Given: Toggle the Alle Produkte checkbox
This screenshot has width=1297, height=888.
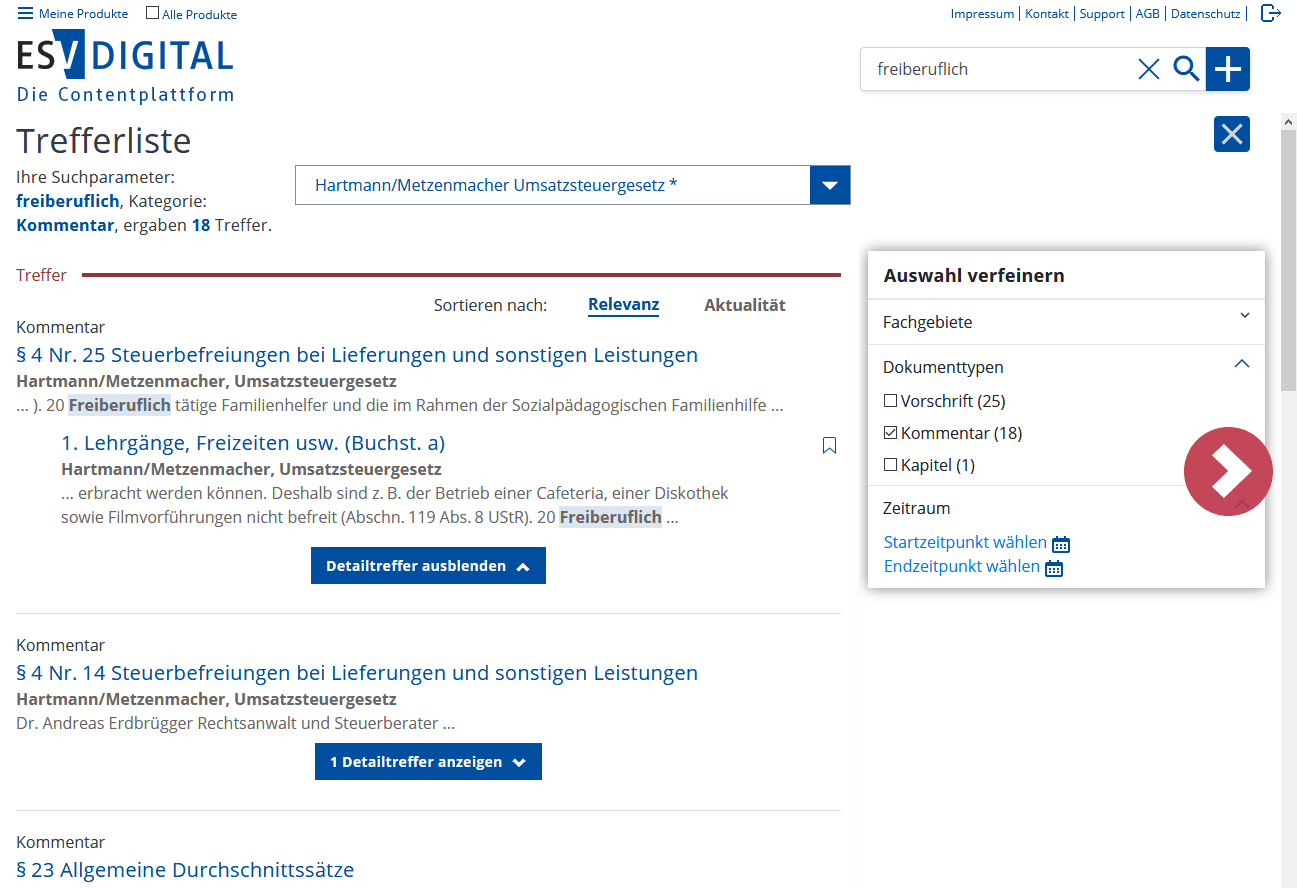Looking at the screenshot, I should [x=152, y=13].
